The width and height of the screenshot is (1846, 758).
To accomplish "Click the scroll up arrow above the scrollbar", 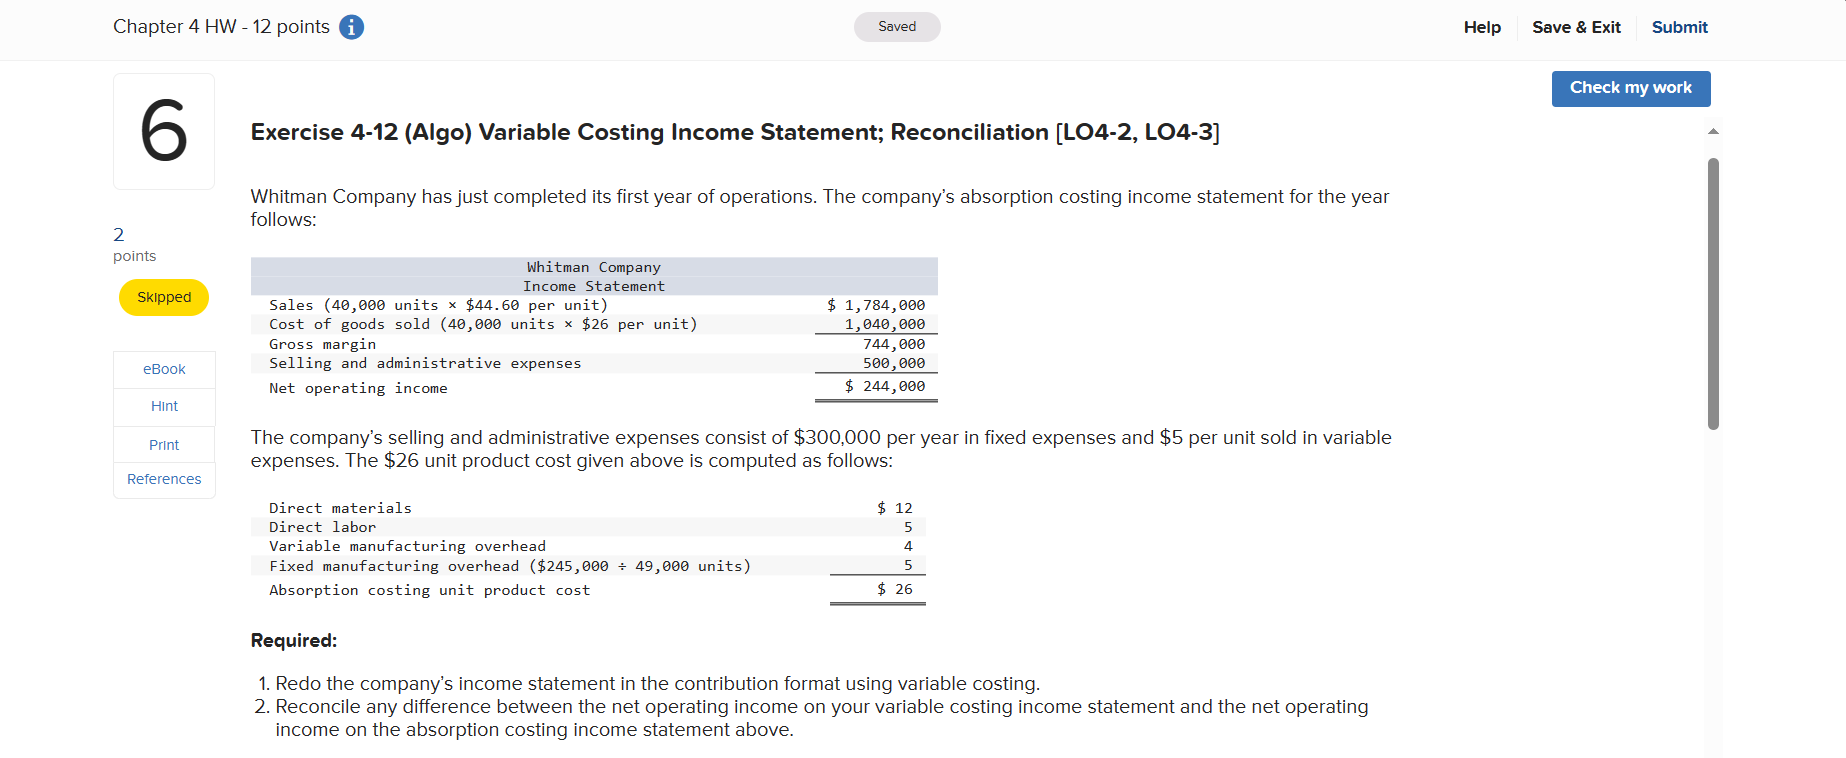I will [1713, 131].
